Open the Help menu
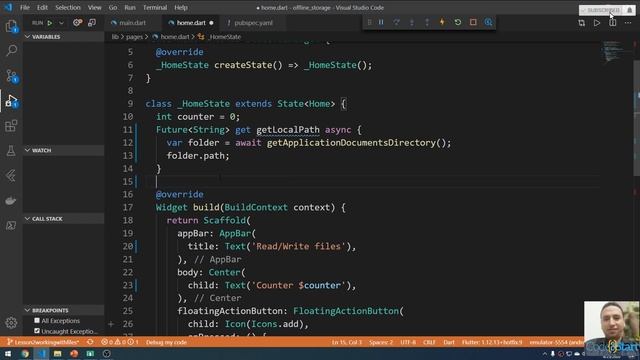Screen dimensions: 640x360 (x=181, y=7)
